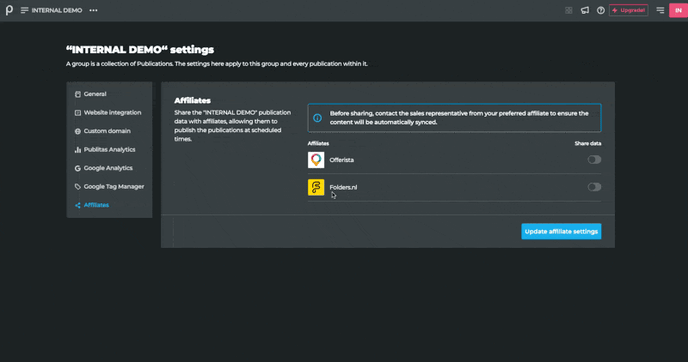Open the megaphone announcements icon

(585, 10)
